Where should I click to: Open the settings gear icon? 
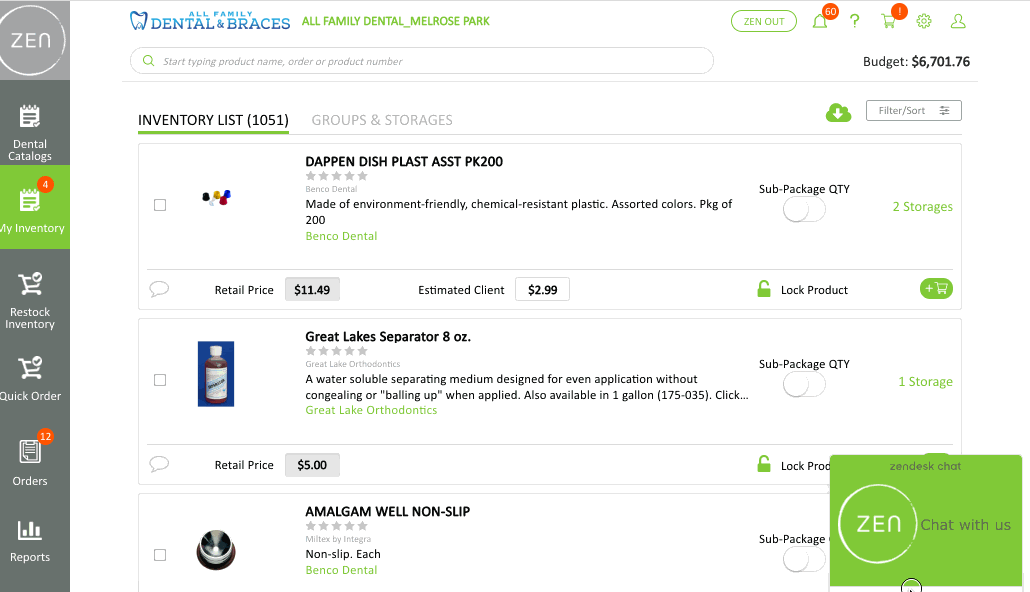[924, 22]
